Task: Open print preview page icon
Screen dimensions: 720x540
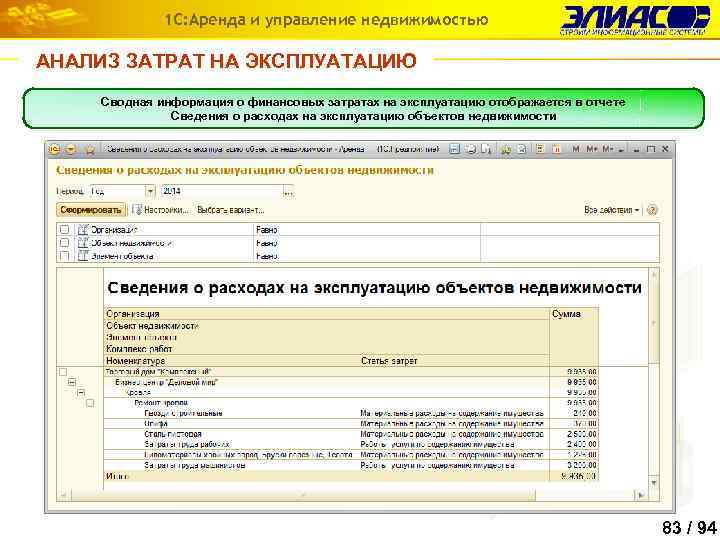Action: (x=486, y=149)
